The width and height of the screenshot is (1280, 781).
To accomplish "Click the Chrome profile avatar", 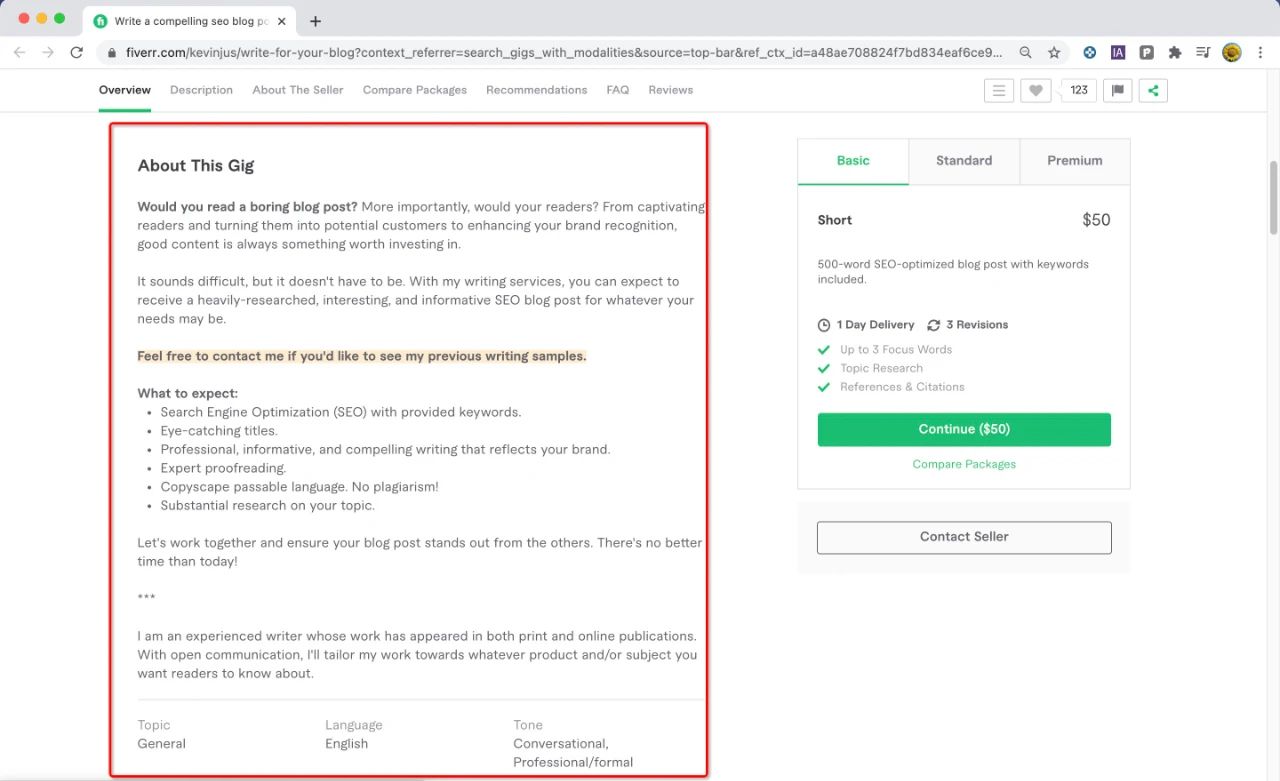I will coord(1232,52).
